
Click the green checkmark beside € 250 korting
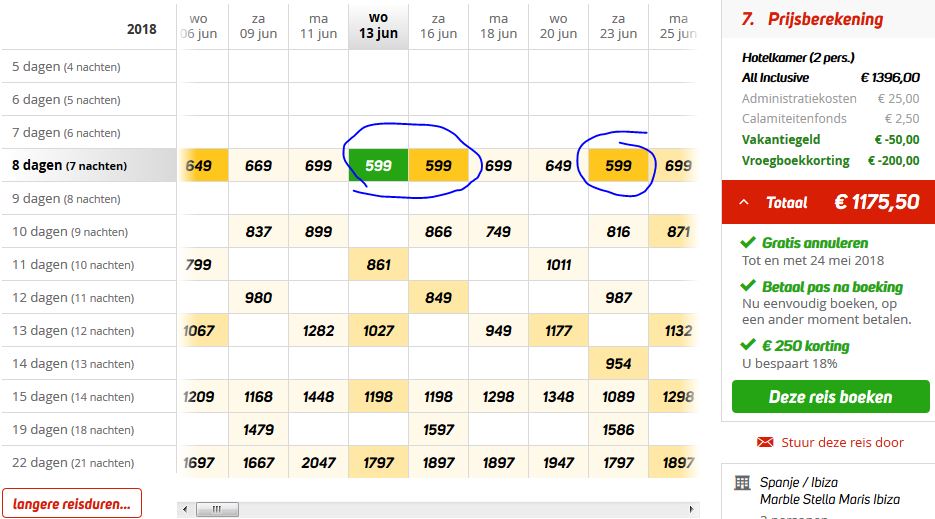[748, 345]
